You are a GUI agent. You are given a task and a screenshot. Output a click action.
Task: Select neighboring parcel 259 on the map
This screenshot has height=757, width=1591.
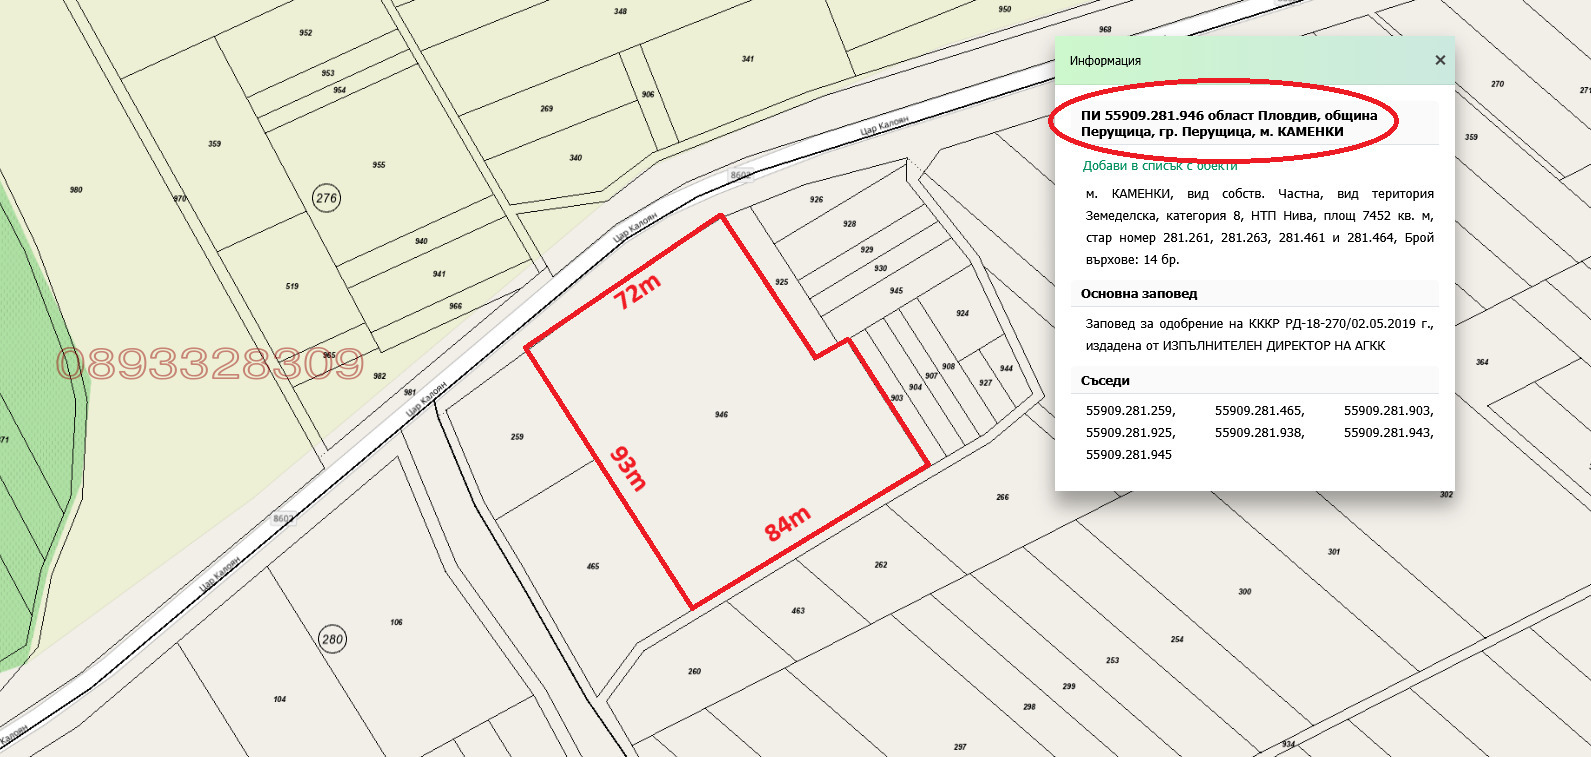(517, 437)
